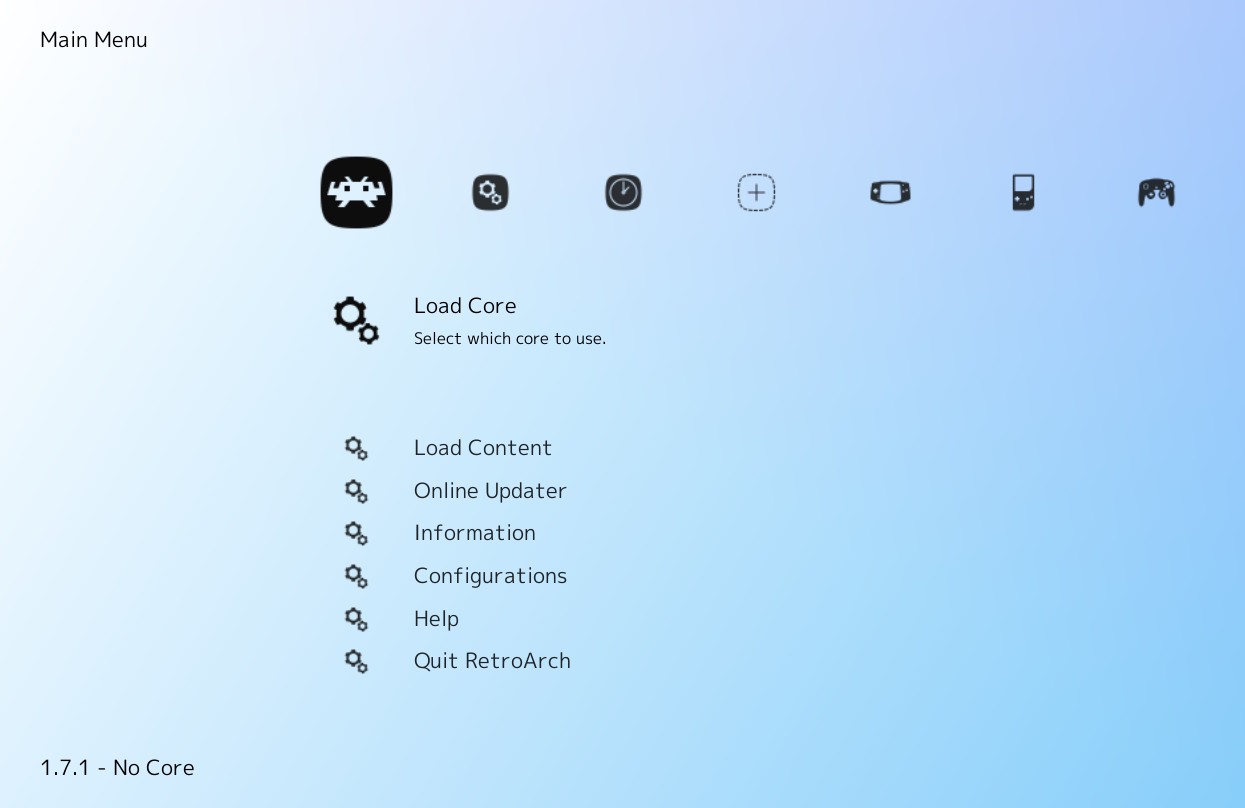The image size is (1245, 808).
Task: Click the gear icon beside Information
Action: tap(356, 533)
